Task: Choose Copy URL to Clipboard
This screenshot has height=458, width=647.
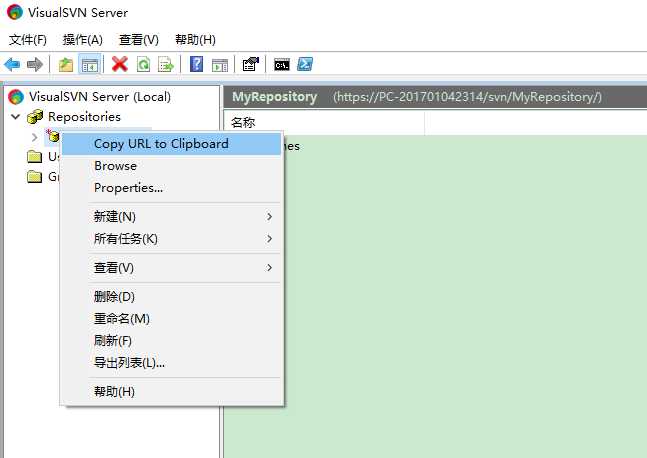Action: coord(172,144)
